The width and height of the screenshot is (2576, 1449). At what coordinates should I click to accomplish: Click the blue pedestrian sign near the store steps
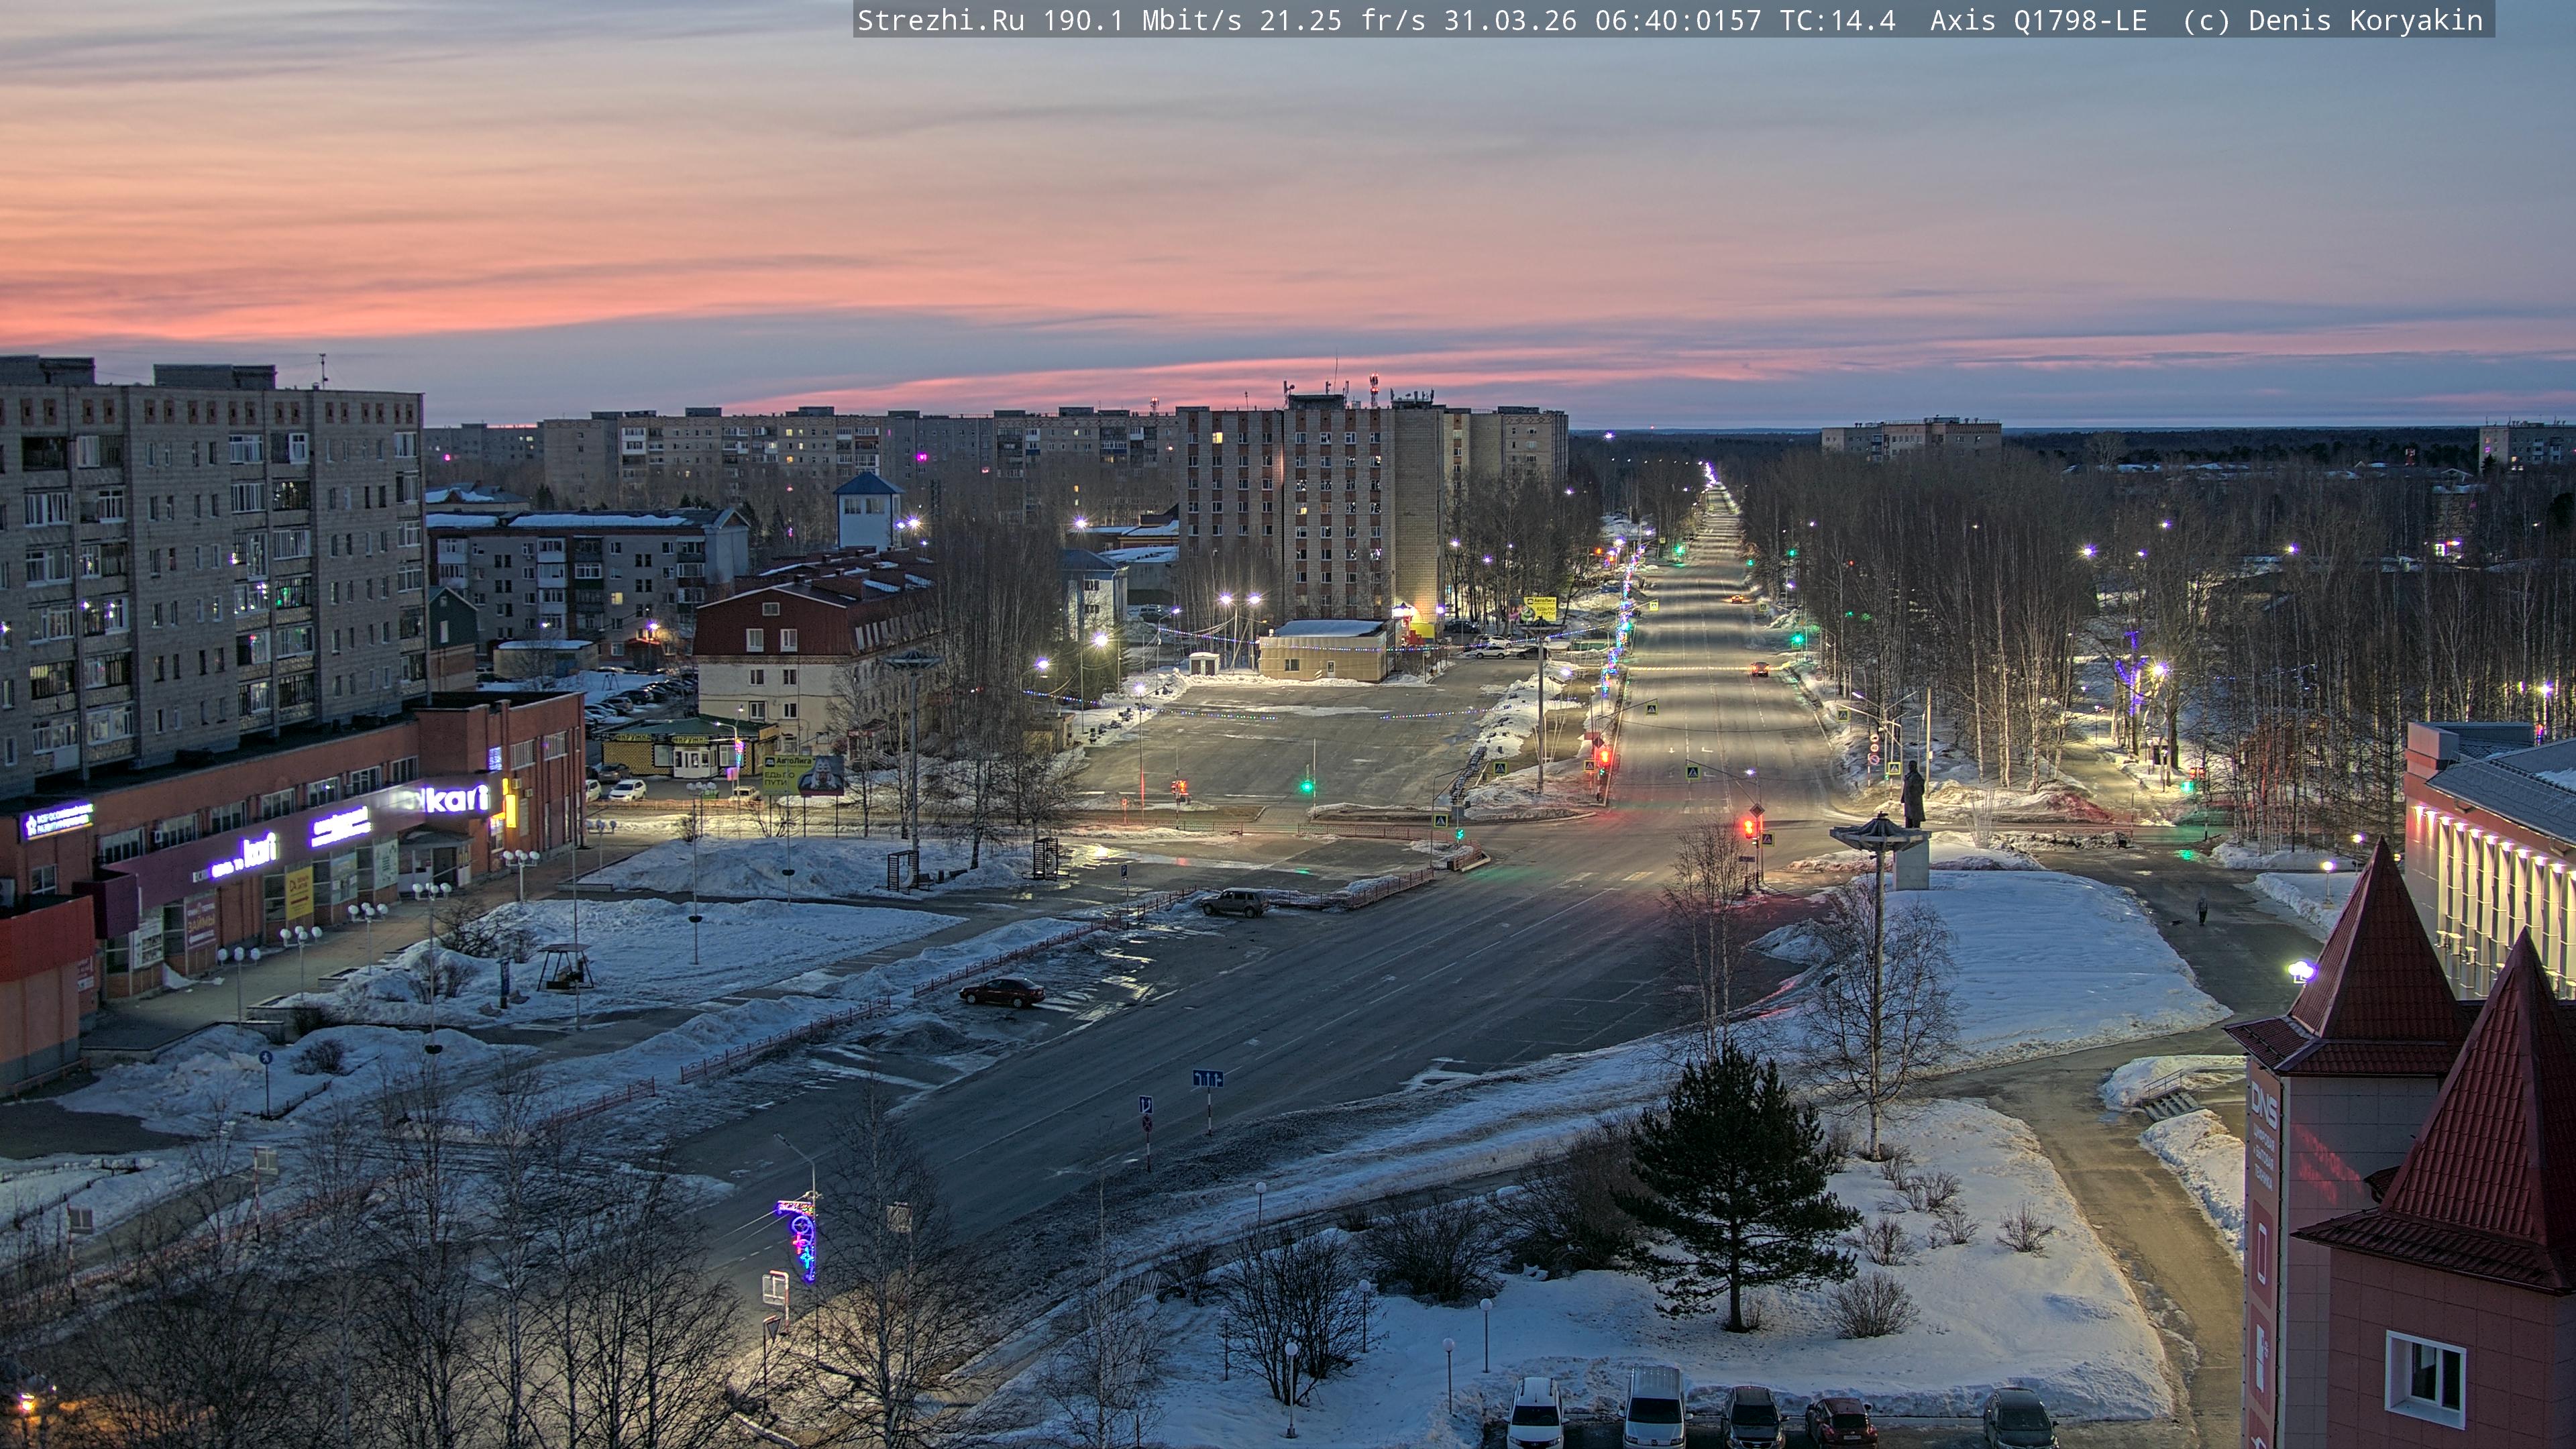click(265, 1057)
